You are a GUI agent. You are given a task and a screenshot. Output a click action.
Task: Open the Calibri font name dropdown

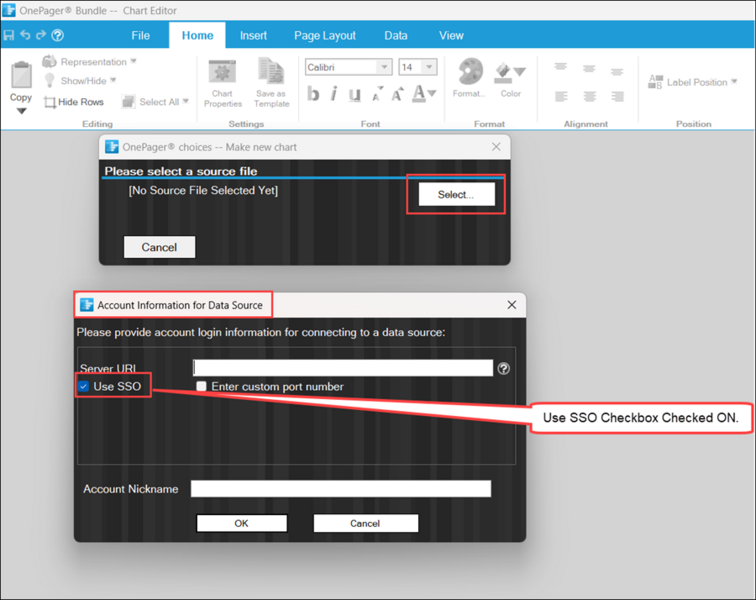pyautogui.click(x=384, y=67)
